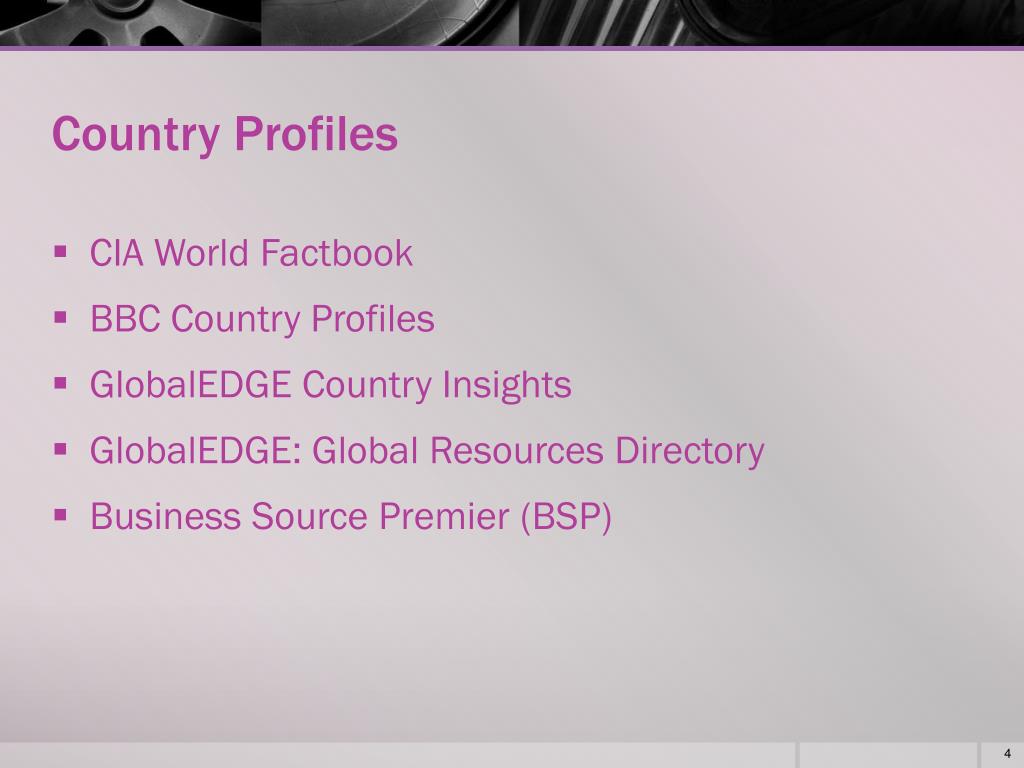Open GlobalEDGE Country Insights link
The image size is (1024, 768).
point(330,385)
